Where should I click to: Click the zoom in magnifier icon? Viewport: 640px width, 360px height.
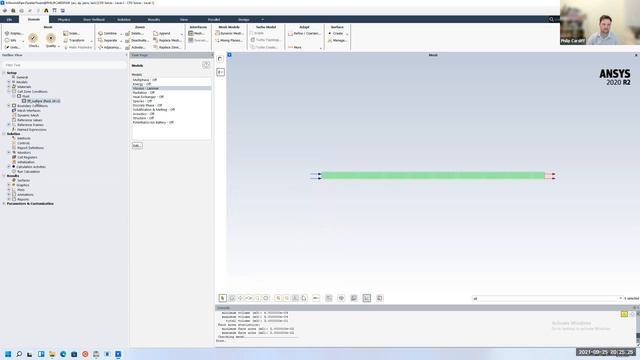click(278, 298)
